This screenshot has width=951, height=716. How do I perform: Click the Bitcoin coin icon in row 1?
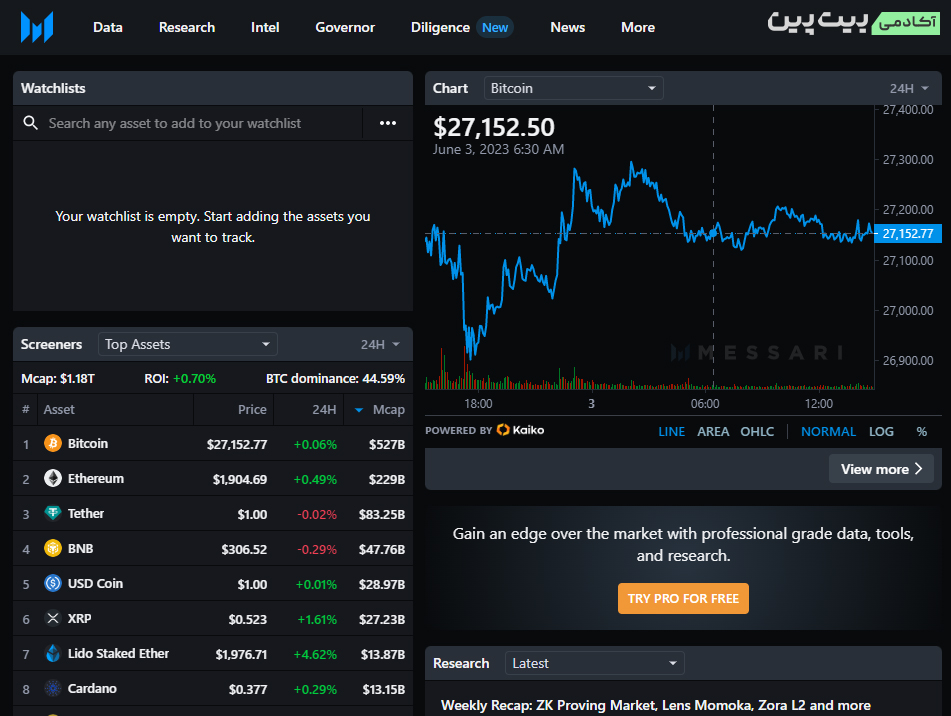pos(53,443)
